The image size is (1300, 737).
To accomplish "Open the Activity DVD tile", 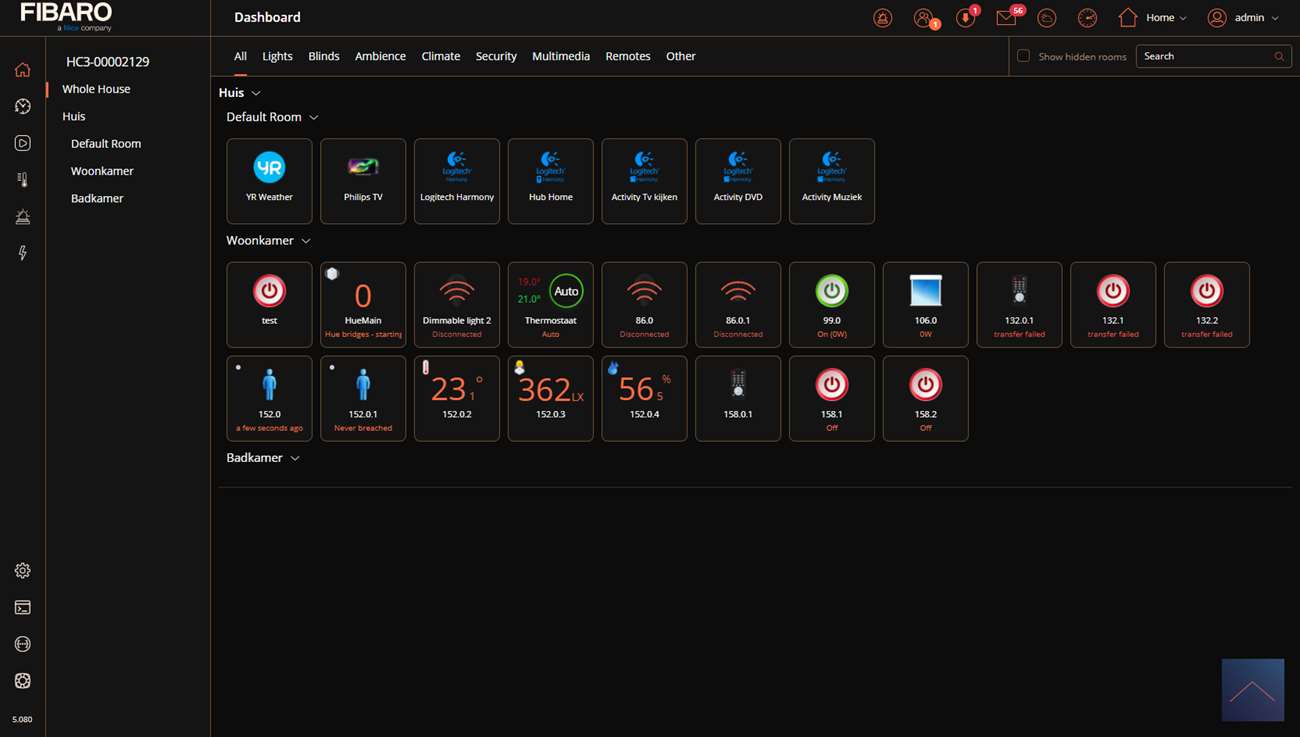I will (x=738, y=181).
